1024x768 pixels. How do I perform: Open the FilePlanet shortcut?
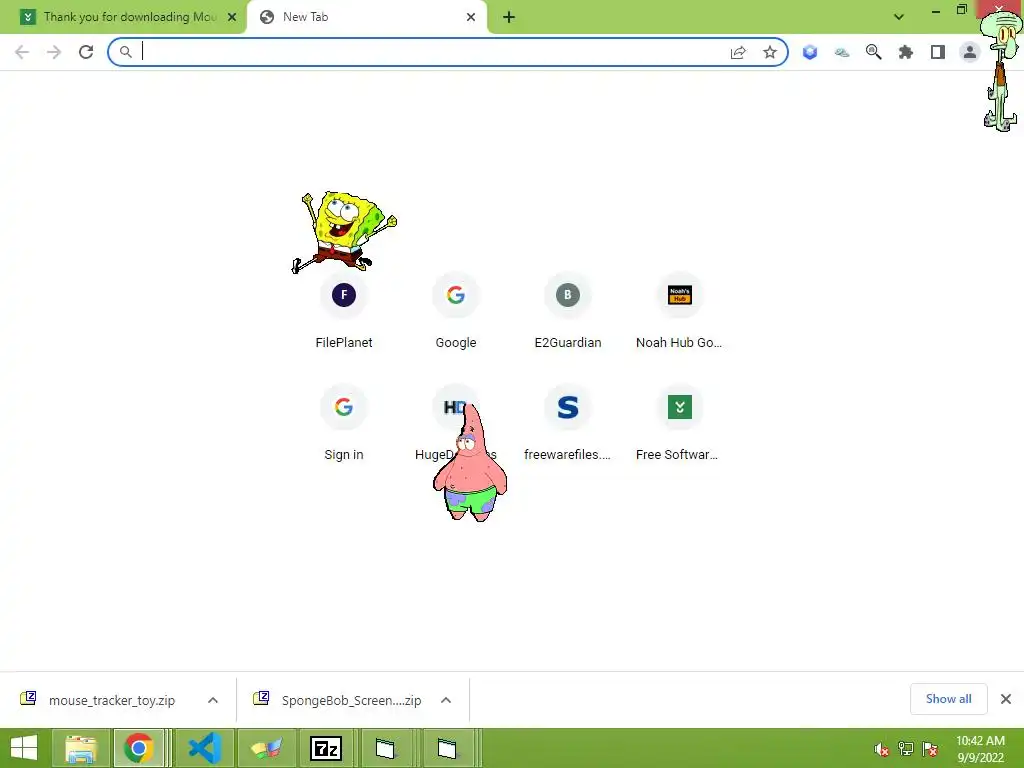[344, 312]
